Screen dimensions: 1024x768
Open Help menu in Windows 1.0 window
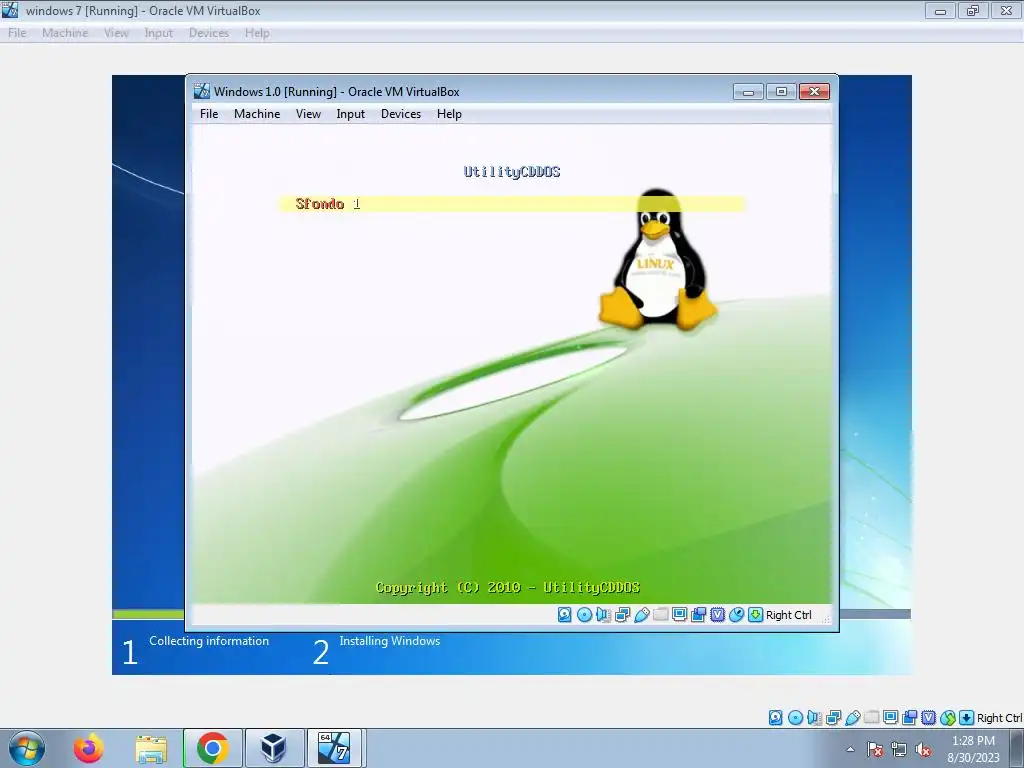tap(449, 114)
